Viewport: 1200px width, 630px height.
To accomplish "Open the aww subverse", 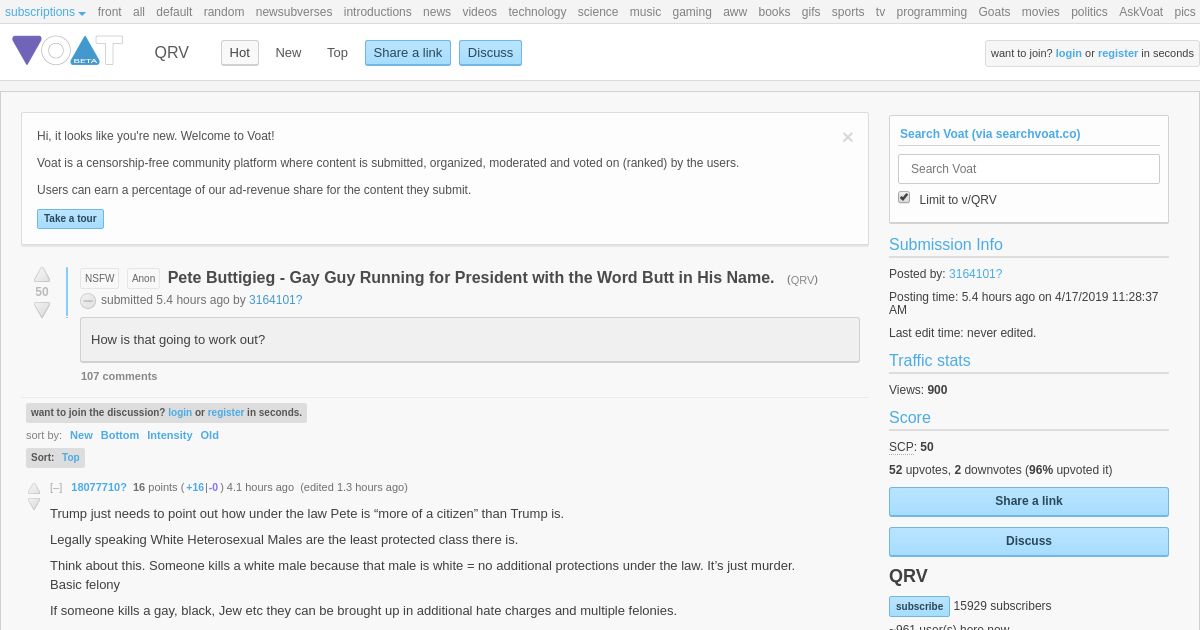I will tap(735, 12).
